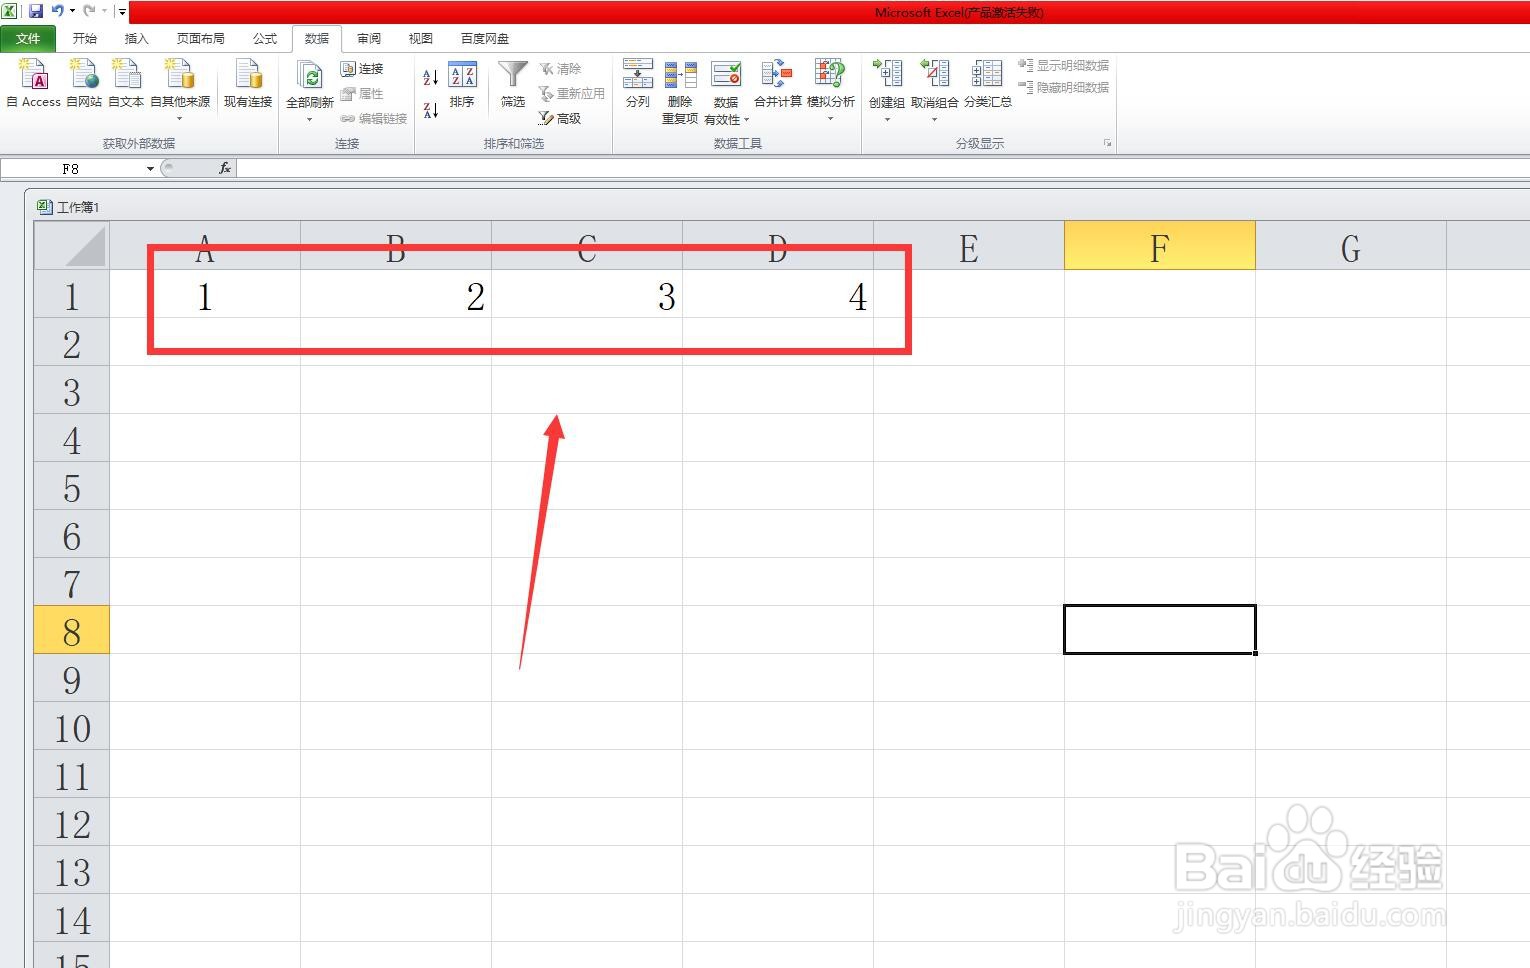The height and width of the screenshot is (968, 1530).
Task: Switch to the 页面布局 tab
Action: point(201,39)
